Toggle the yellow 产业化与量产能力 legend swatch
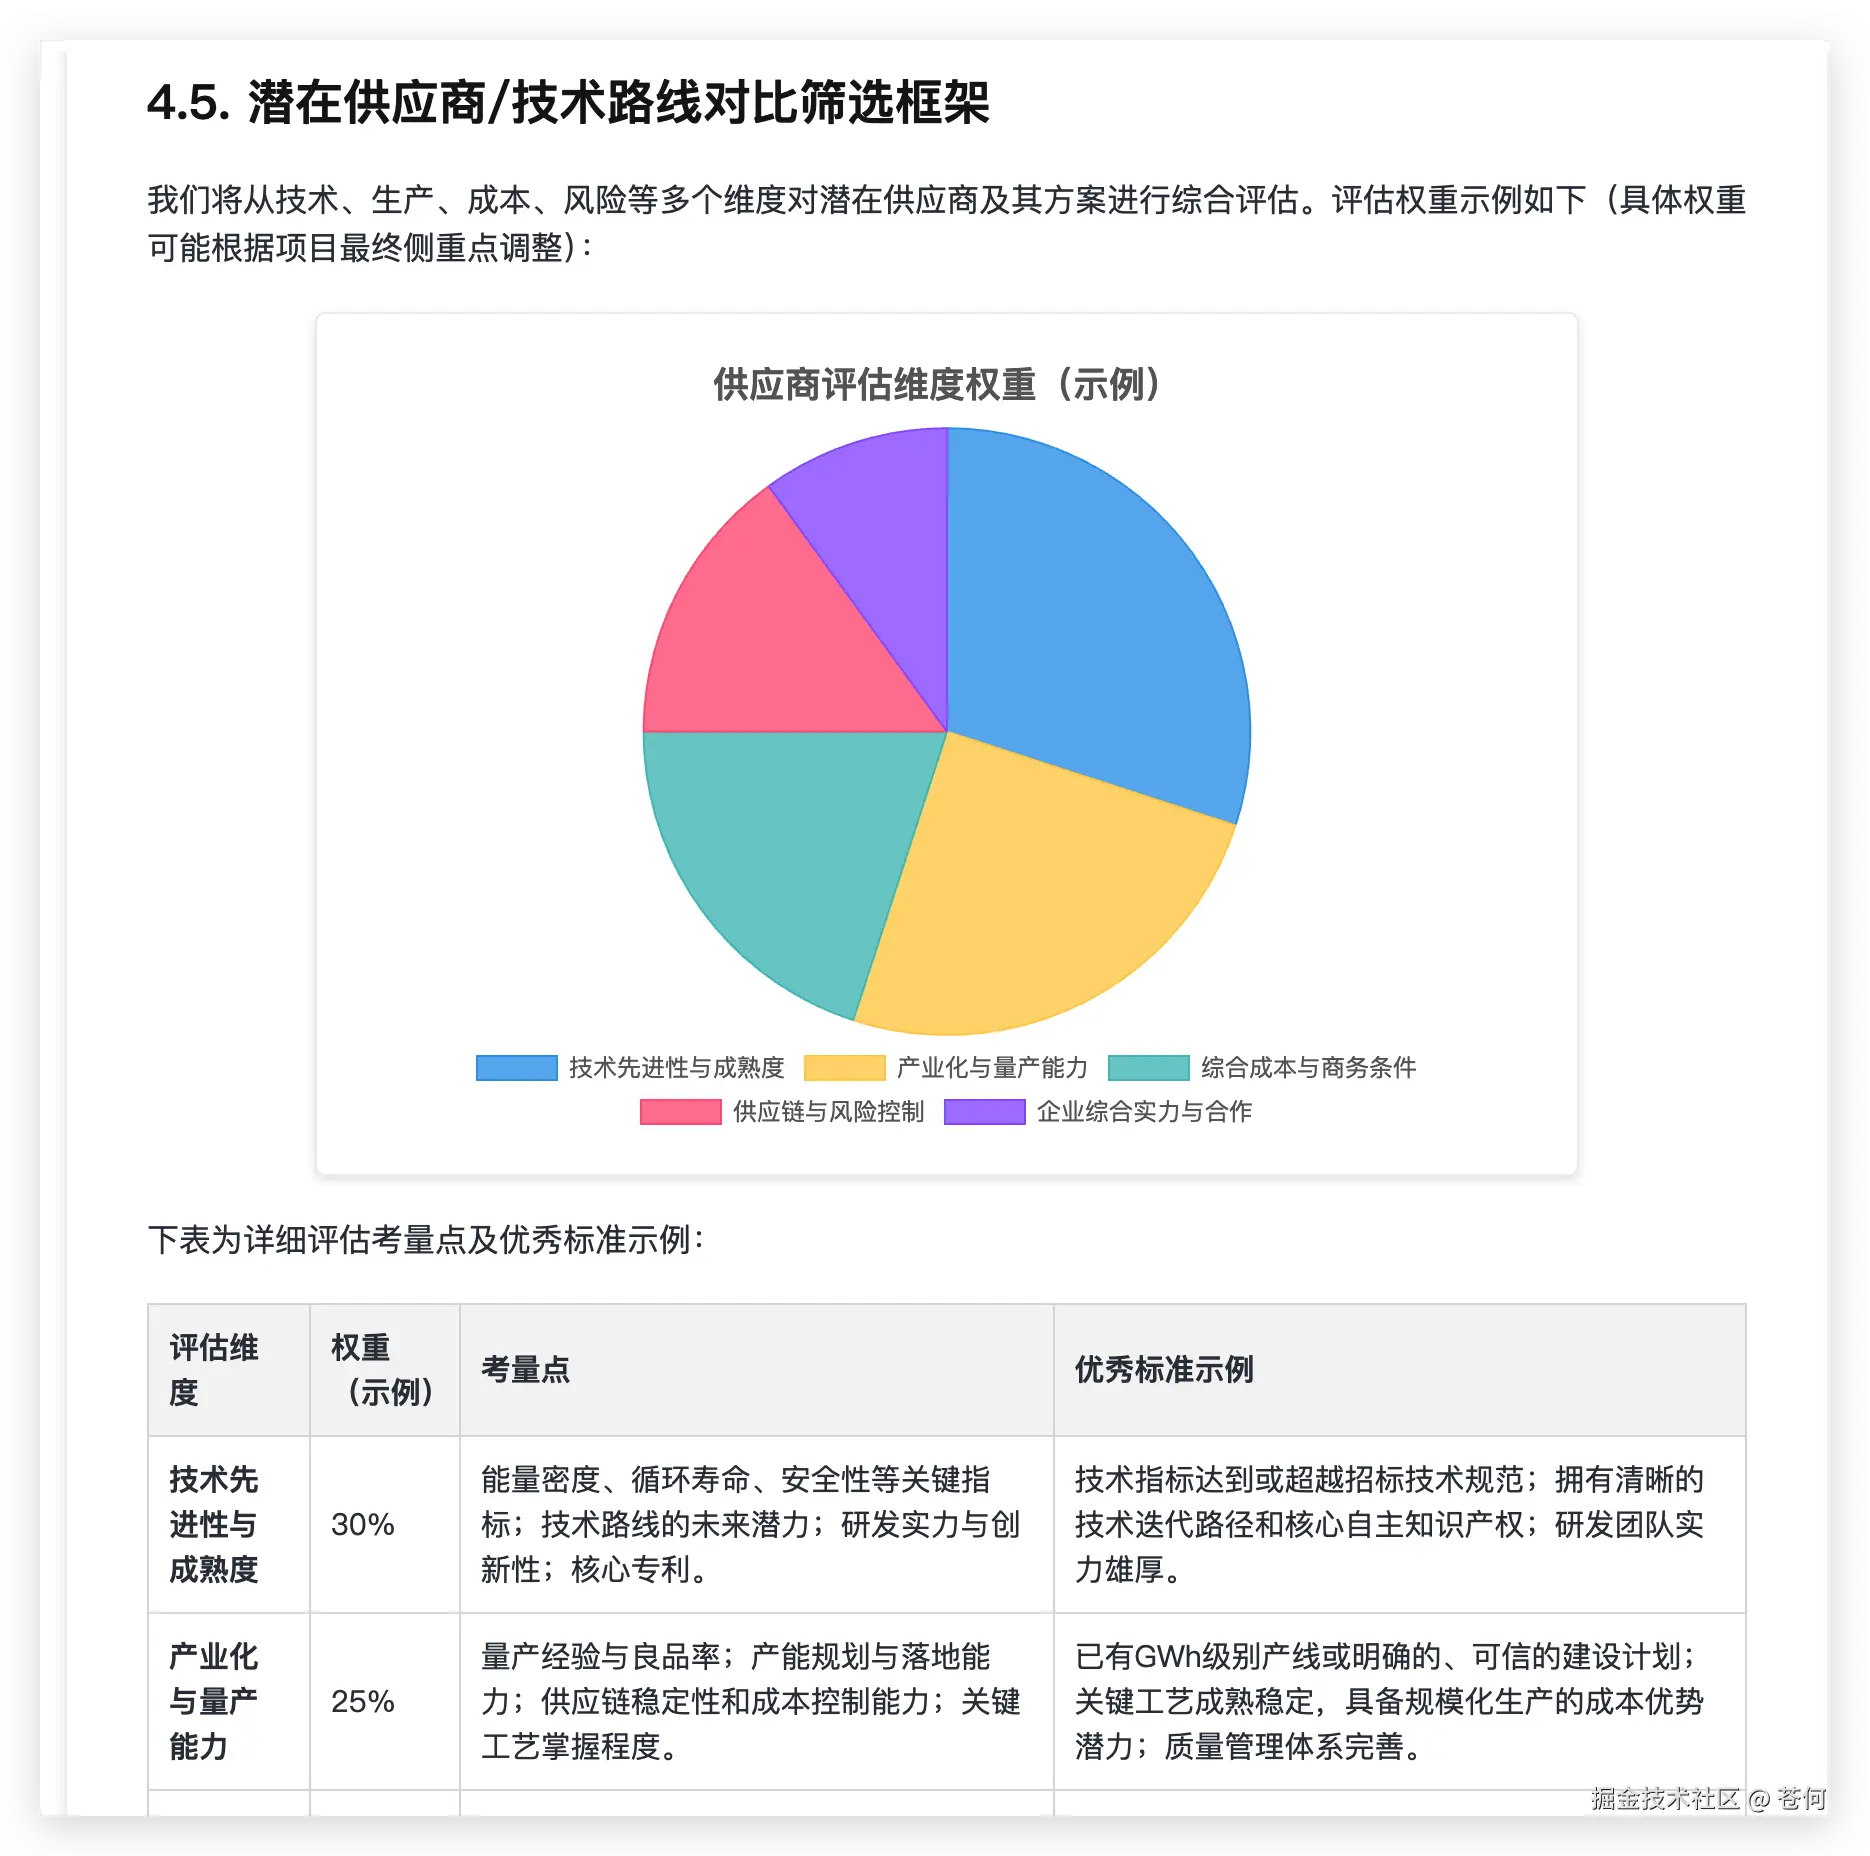The width and height of the screenshot is (1870, 1856). click(844, 1068)
